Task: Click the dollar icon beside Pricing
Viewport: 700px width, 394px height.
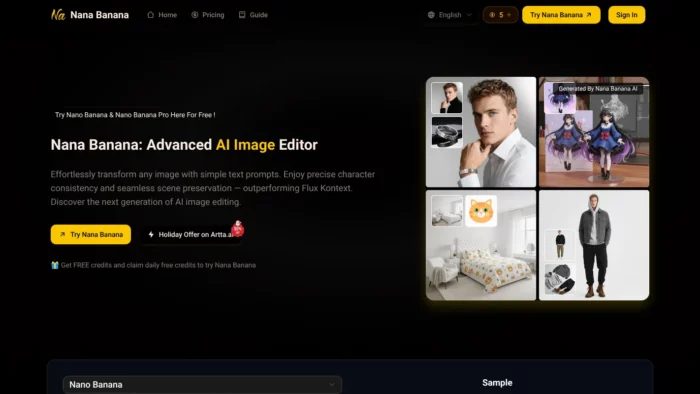Action: [x=195, y=15]
